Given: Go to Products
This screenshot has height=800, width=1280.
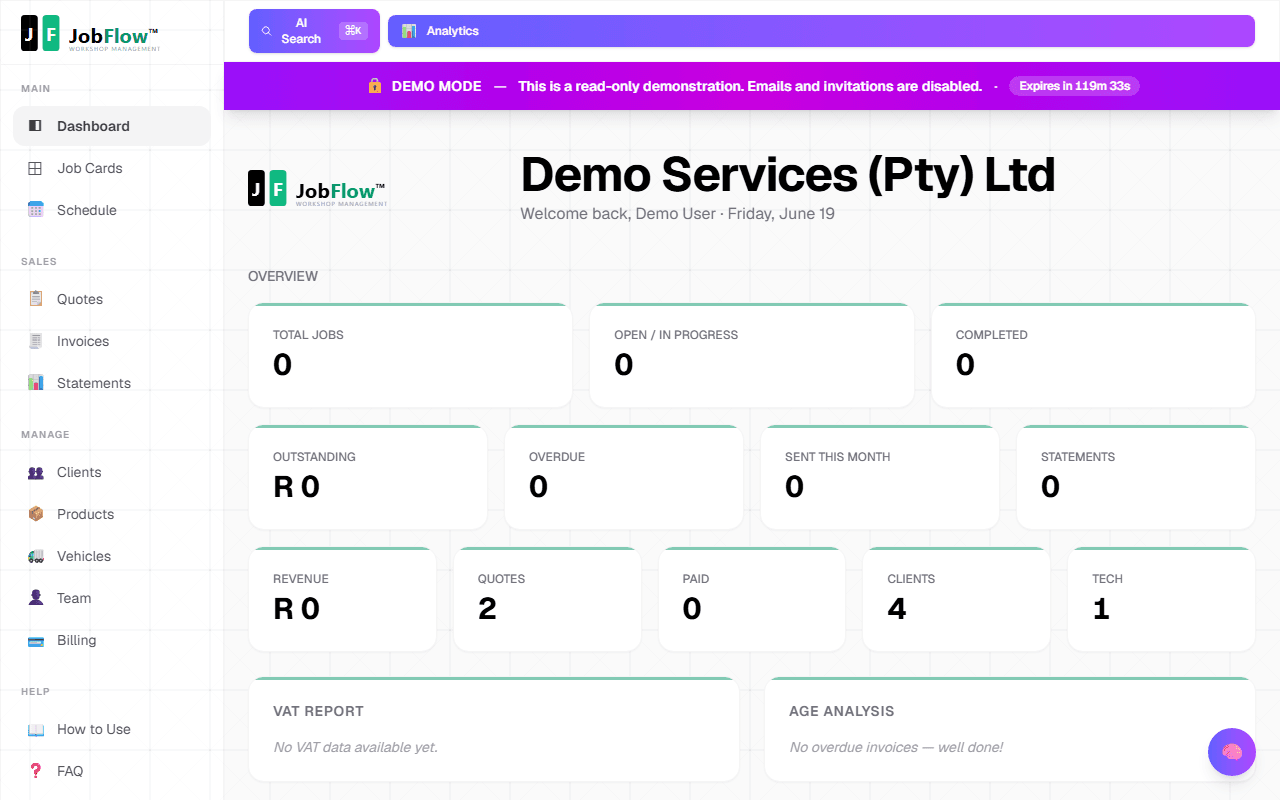Looking at the screenshot, I should (112, 514).
